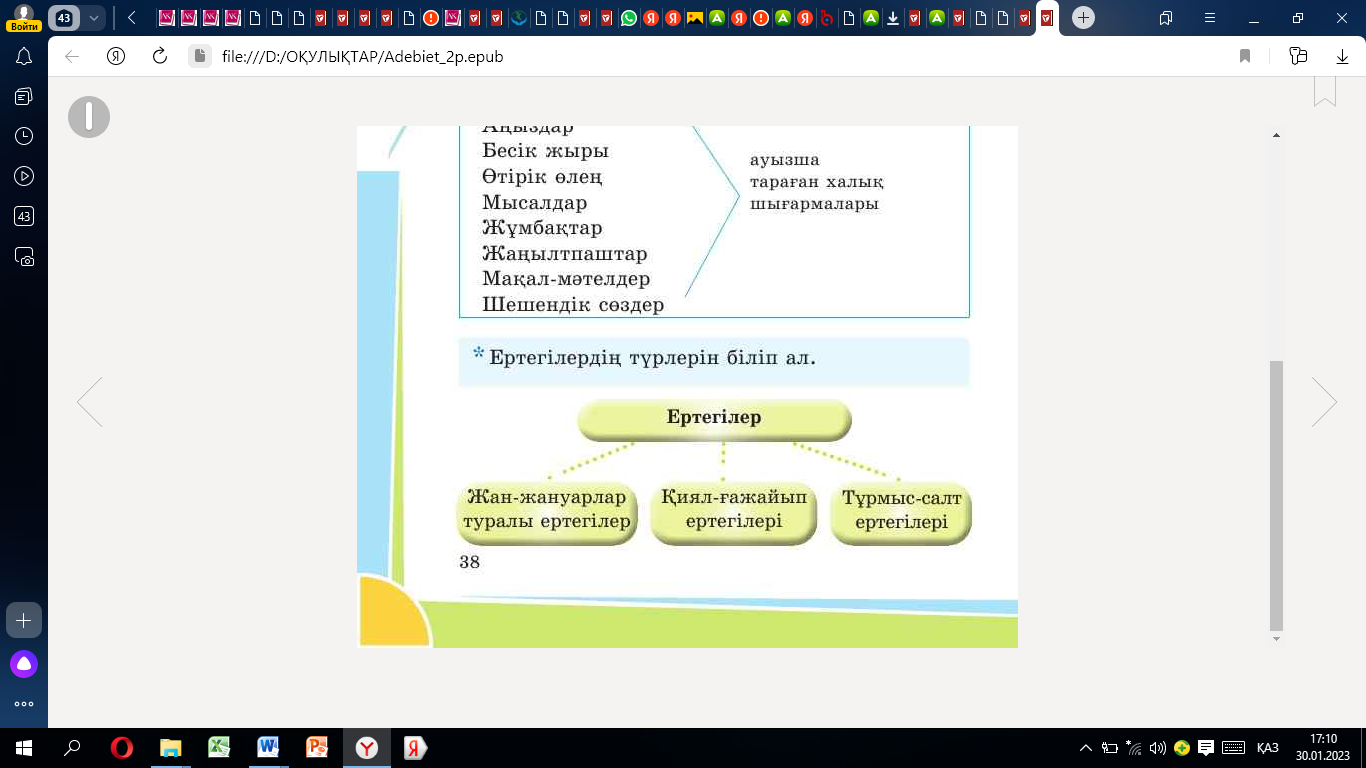
Task: Click the "Қиял-ғажайып ертегілері" box
Action: [x=733, y=512]
